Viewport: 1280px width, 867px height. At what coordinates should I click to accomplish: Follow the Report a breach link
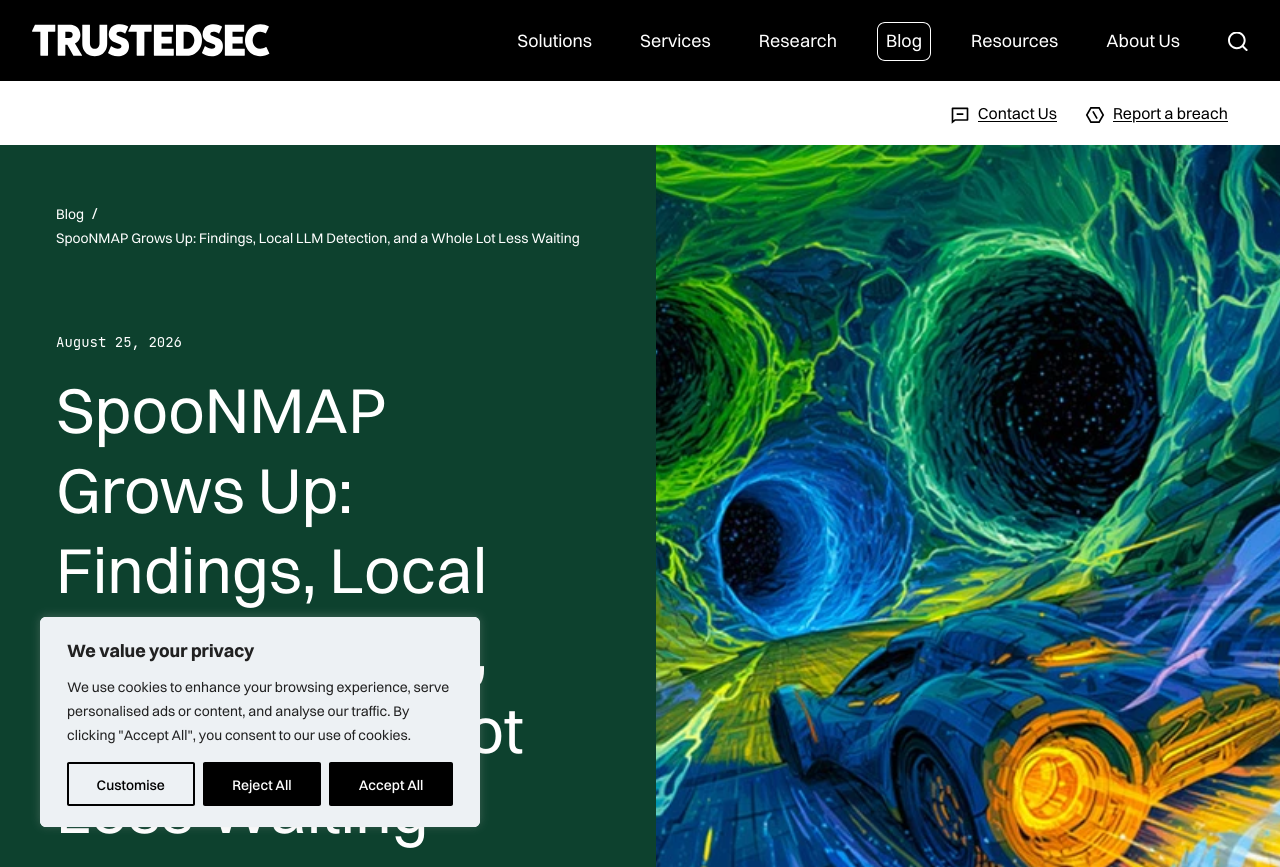click(x=1170, y=114)
